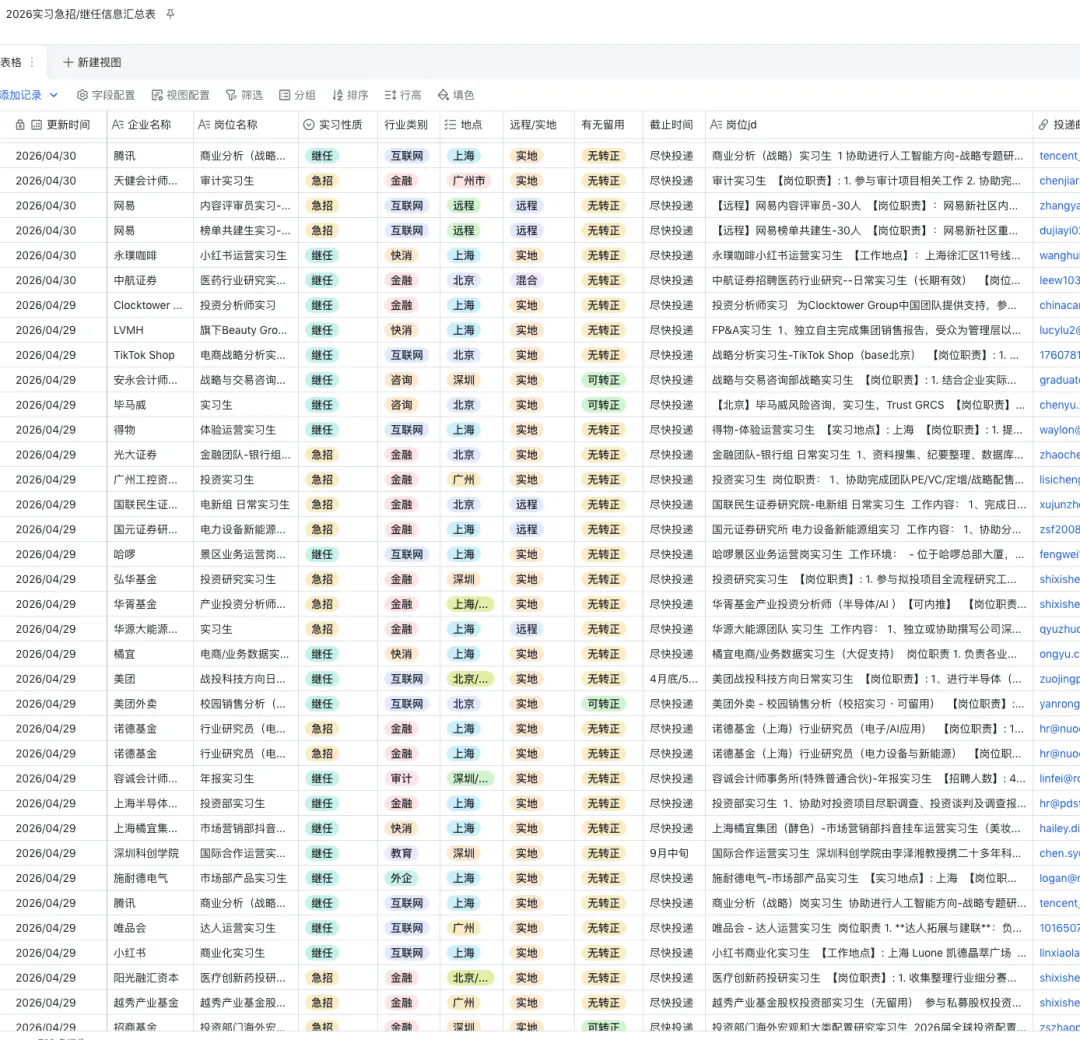This screenshot has width=1080, height=1040.
Task: Select the 哈啰 company cell
Action: tap(149, 554)
